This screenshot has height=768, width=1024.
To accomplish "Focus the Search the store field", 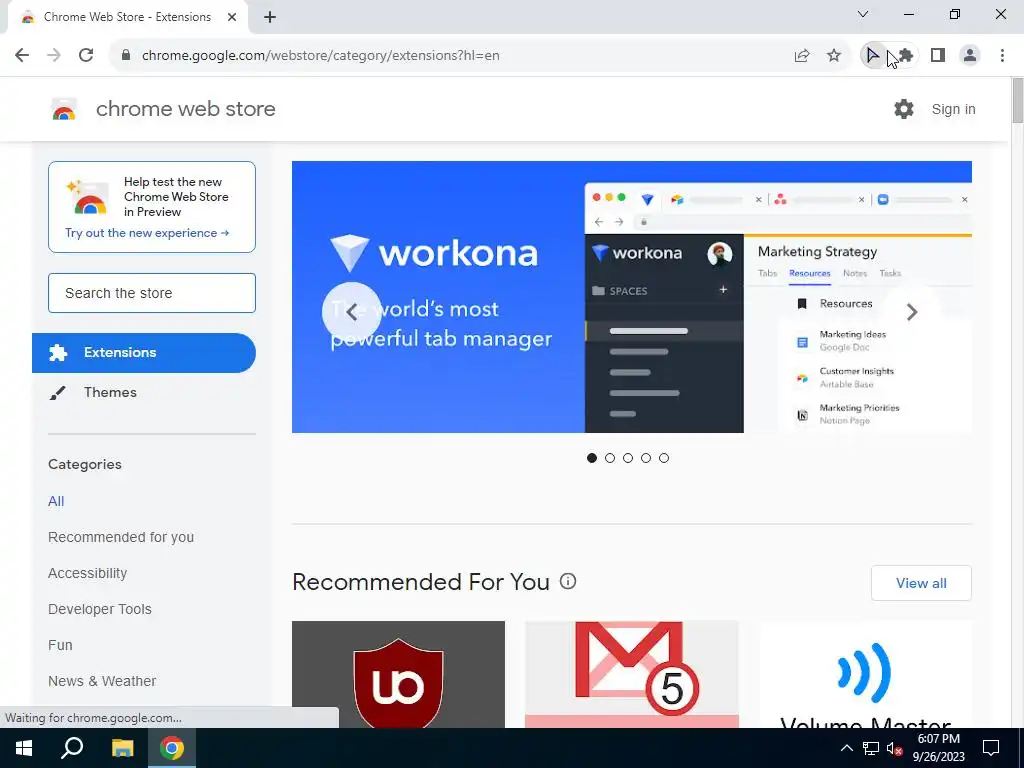I will [152, 293].
